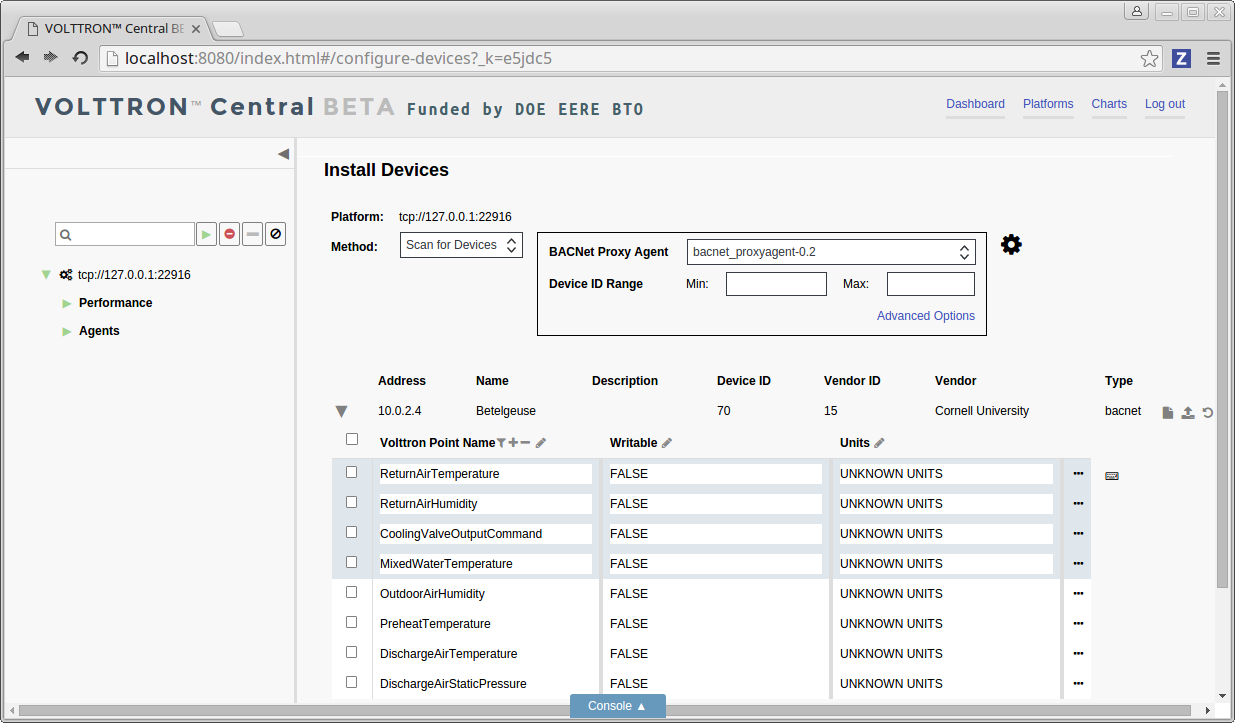Click the Advanced Options link
The image size is (1235, 723).
[926, 316]
